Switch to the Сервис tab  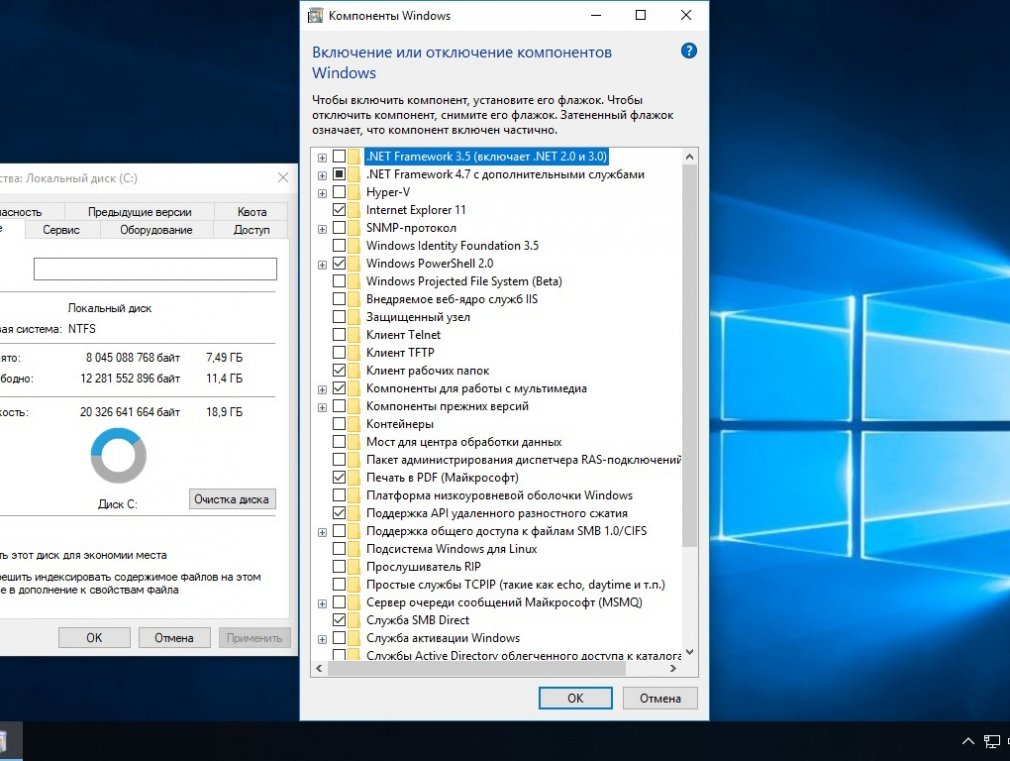point(61,230)
